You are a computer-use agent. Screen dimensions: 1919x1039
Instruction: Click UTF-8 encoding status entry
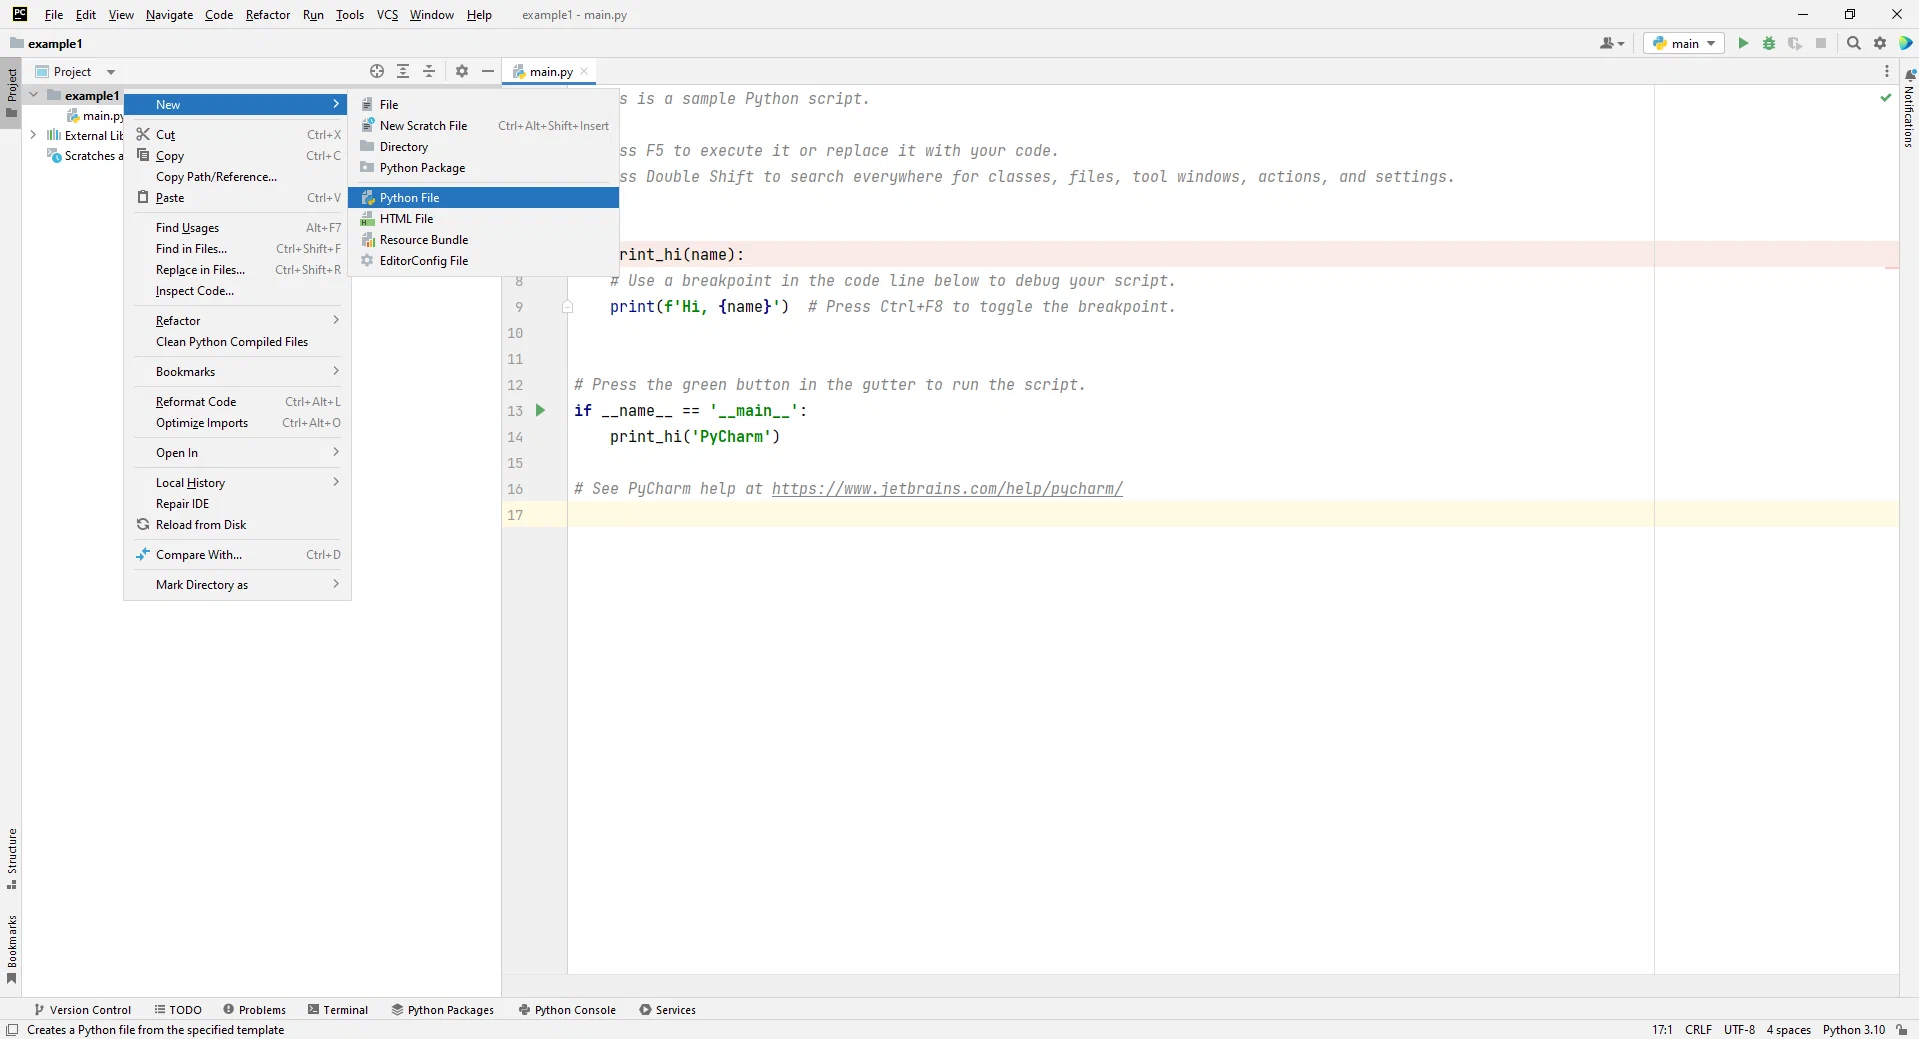click(1739, 1030)
